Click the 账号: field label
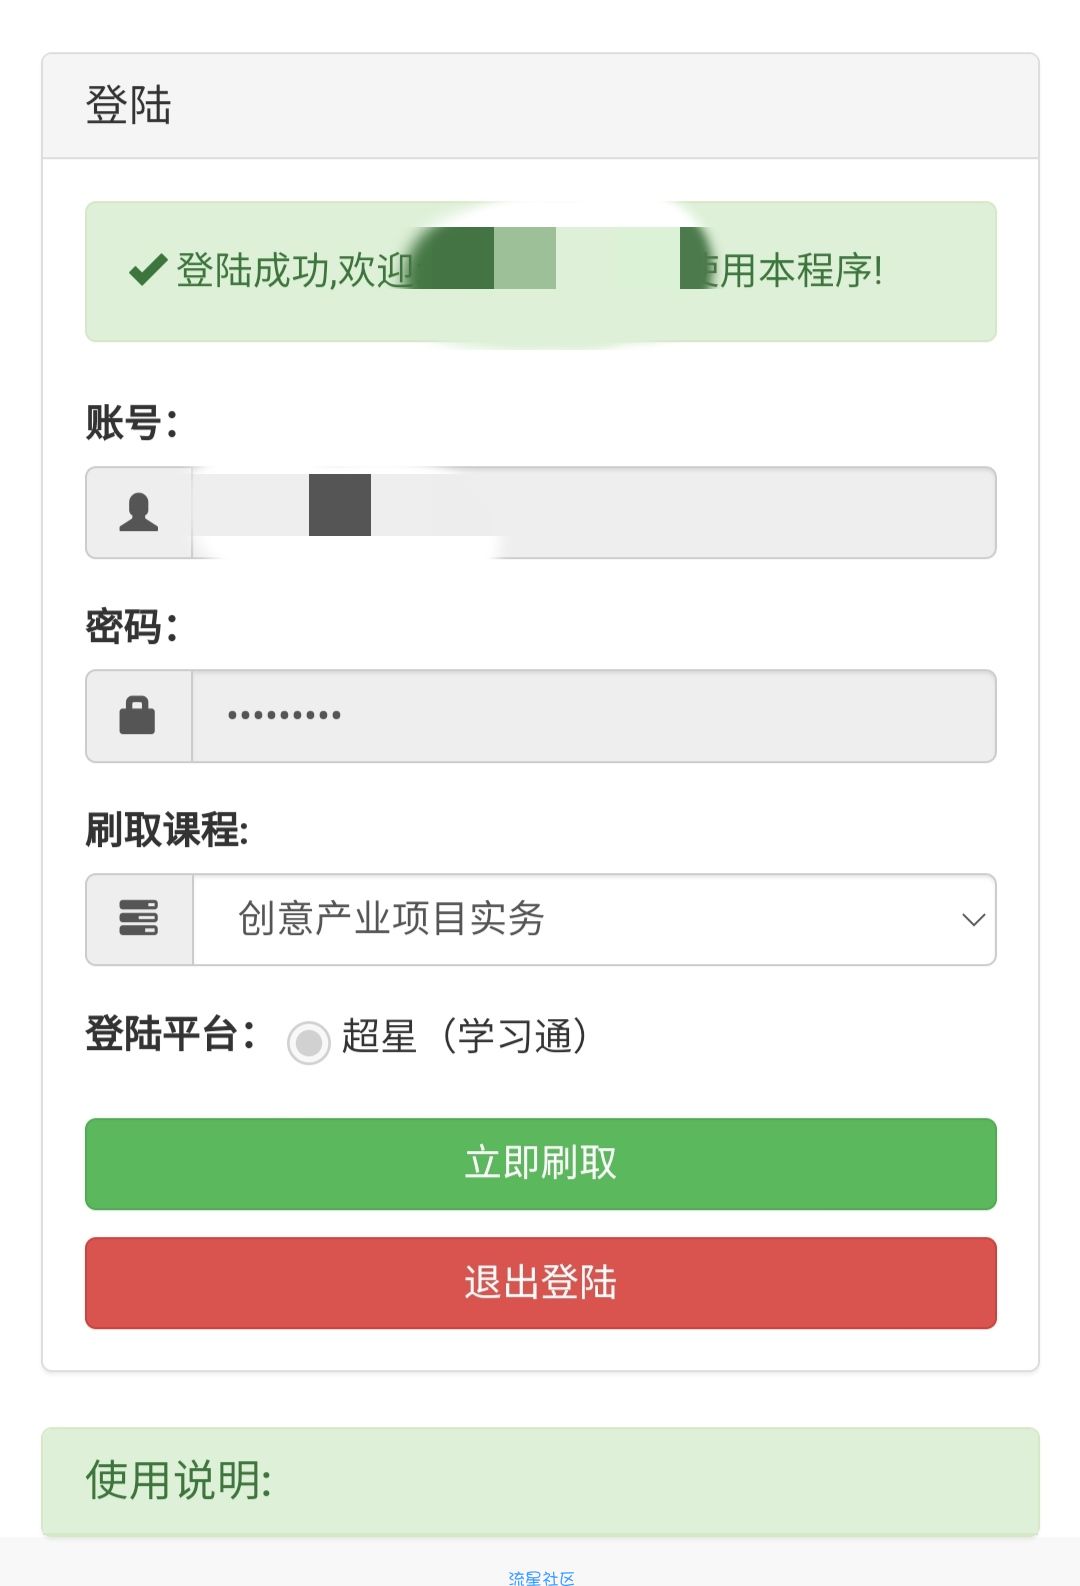Screen dimensions: 1080x1586 132,423
